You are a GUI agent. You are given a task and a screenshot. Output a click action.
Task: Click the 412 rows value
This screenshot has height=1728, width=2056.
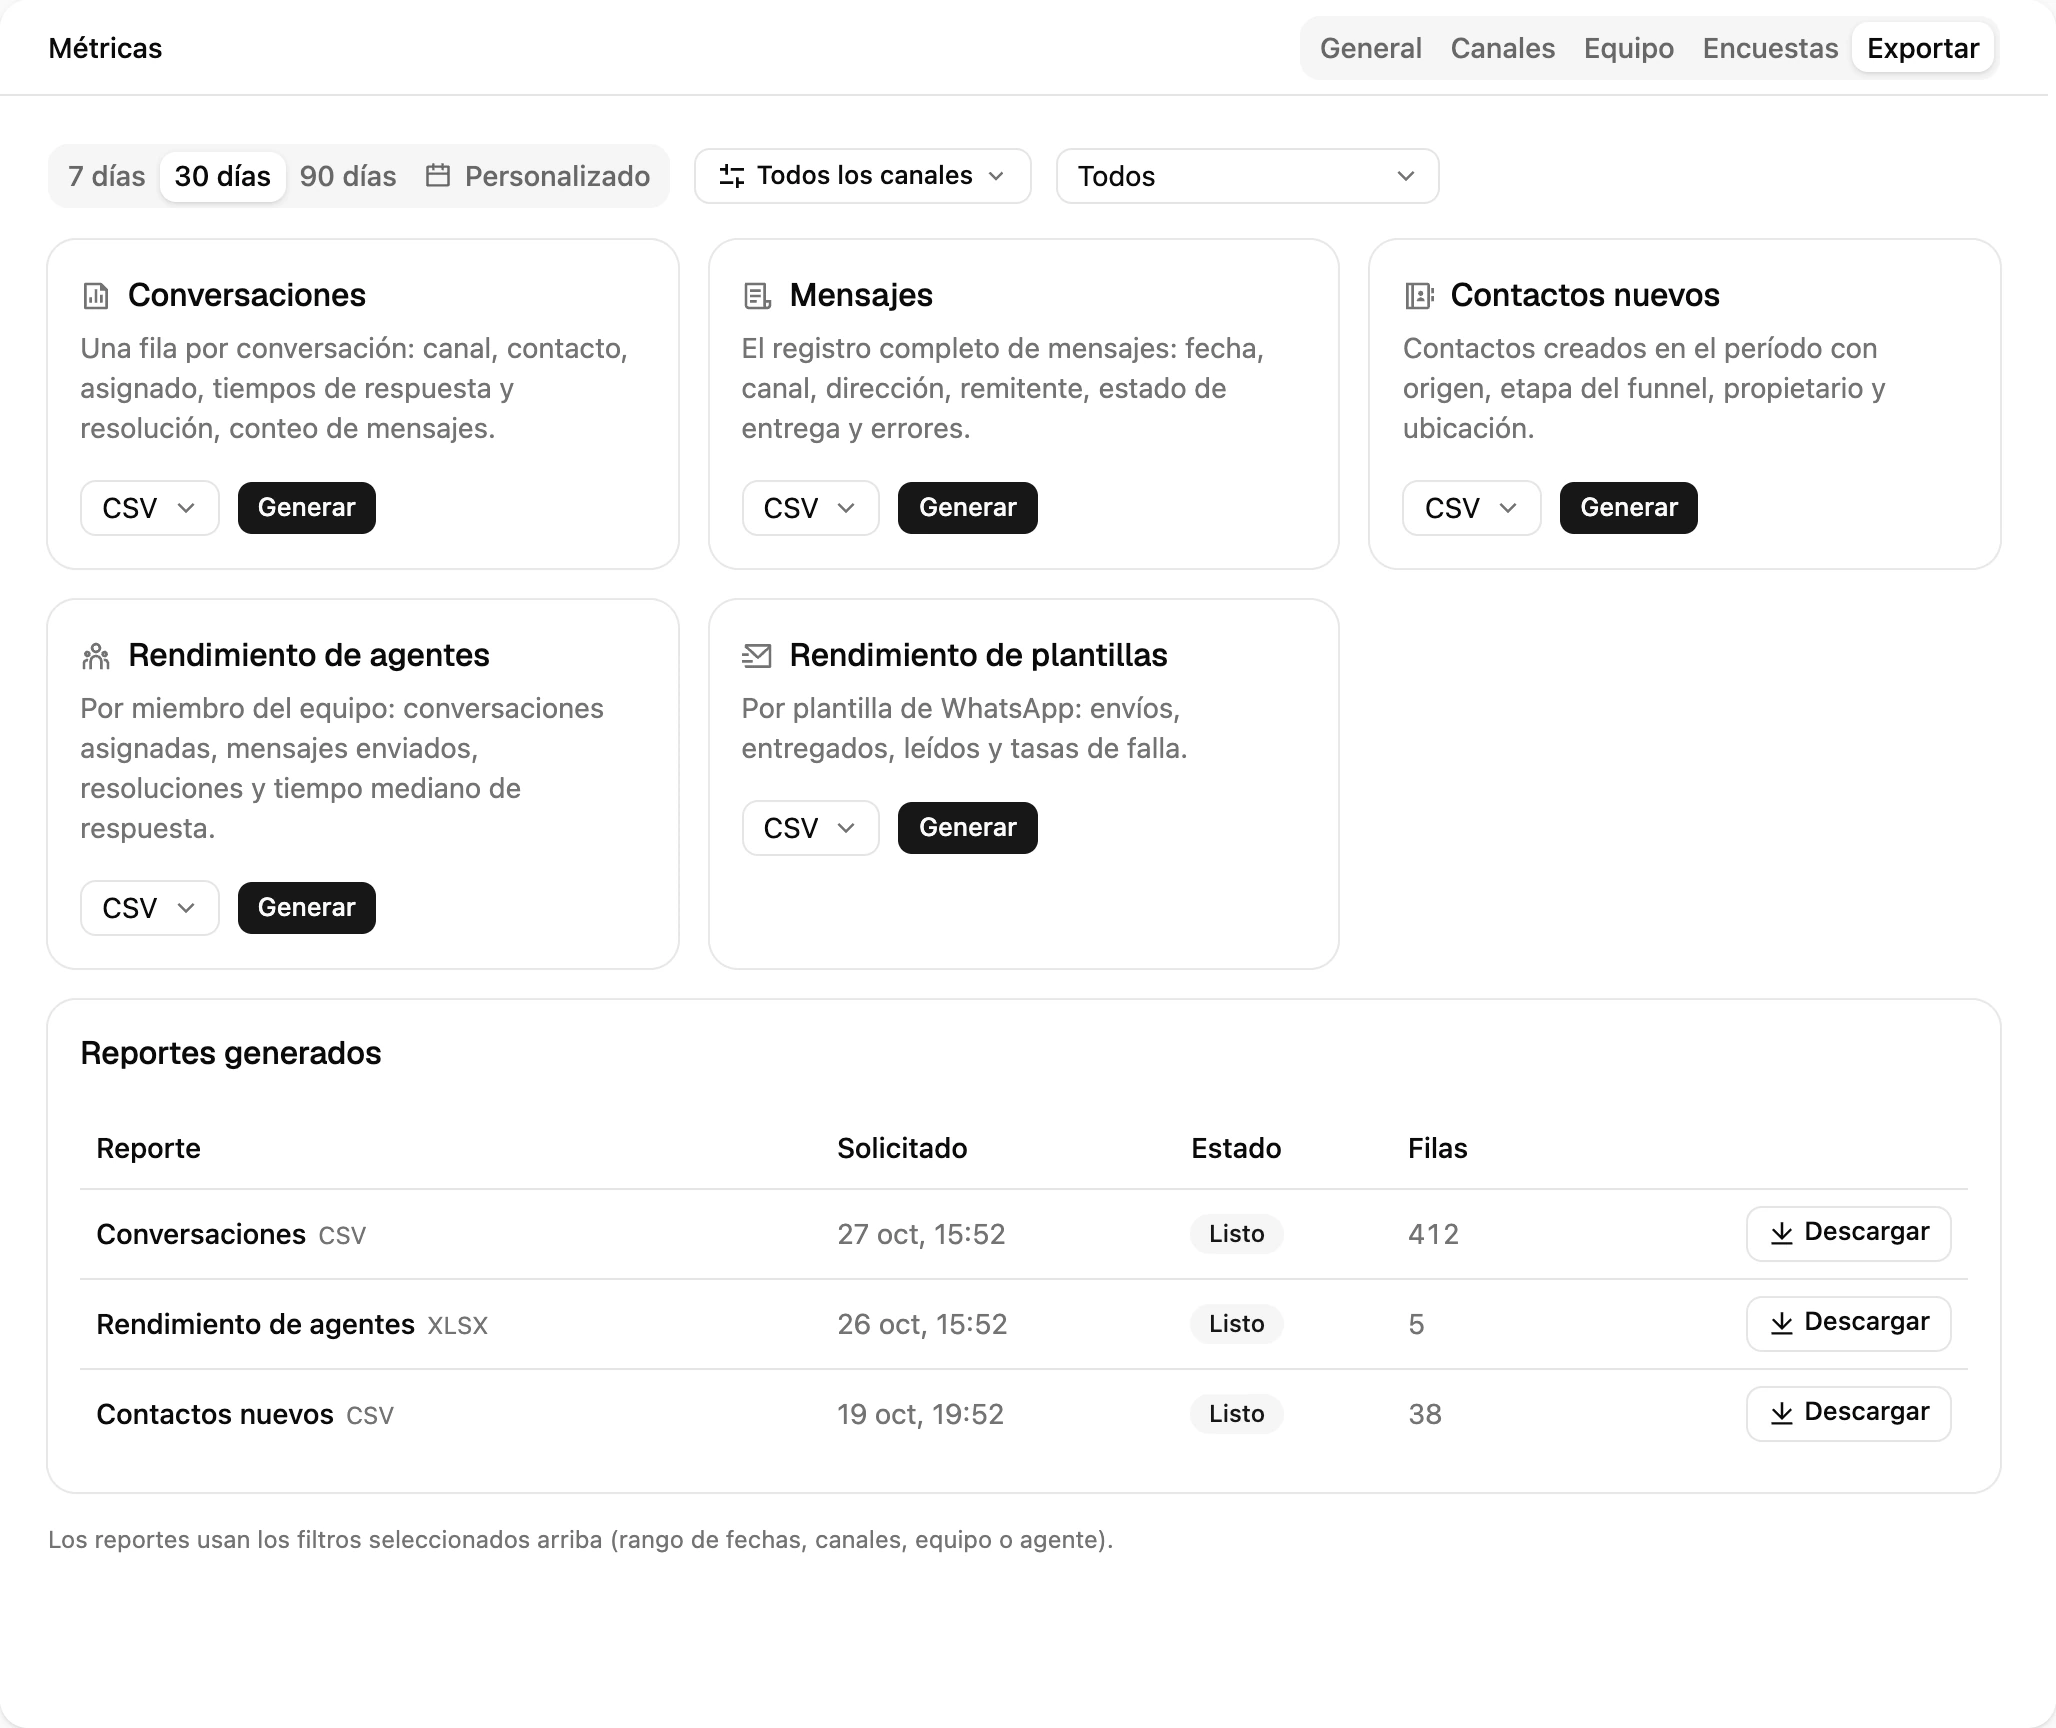(x=1434, y=1234)
